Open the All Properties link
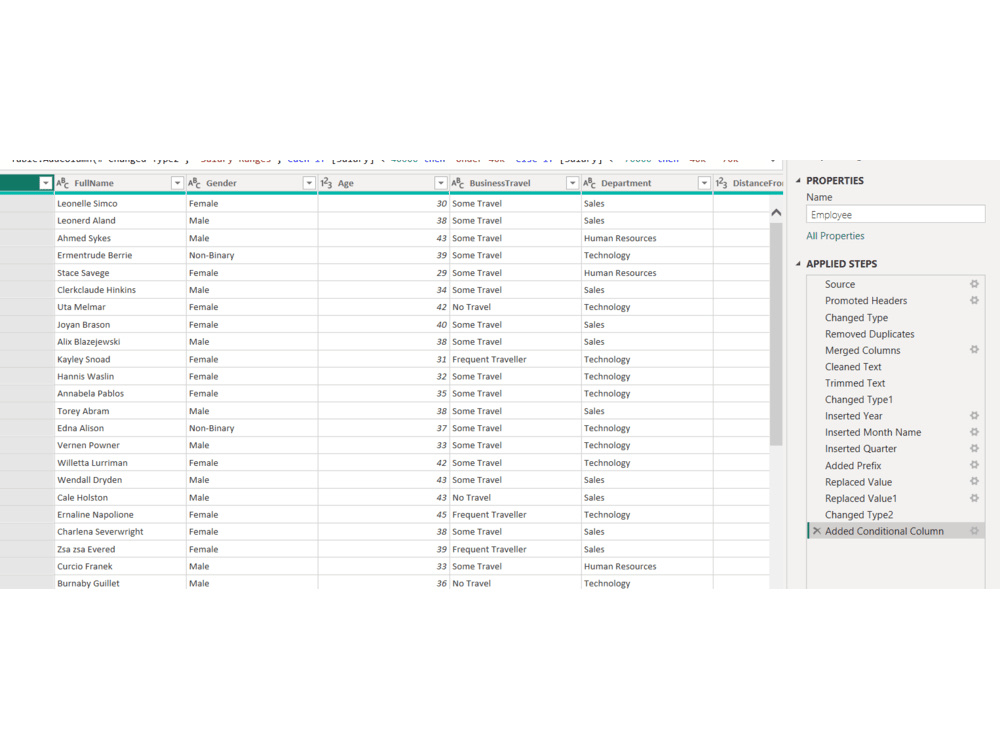This screenshot has width=1000, height=750. (x=835, y=235)
